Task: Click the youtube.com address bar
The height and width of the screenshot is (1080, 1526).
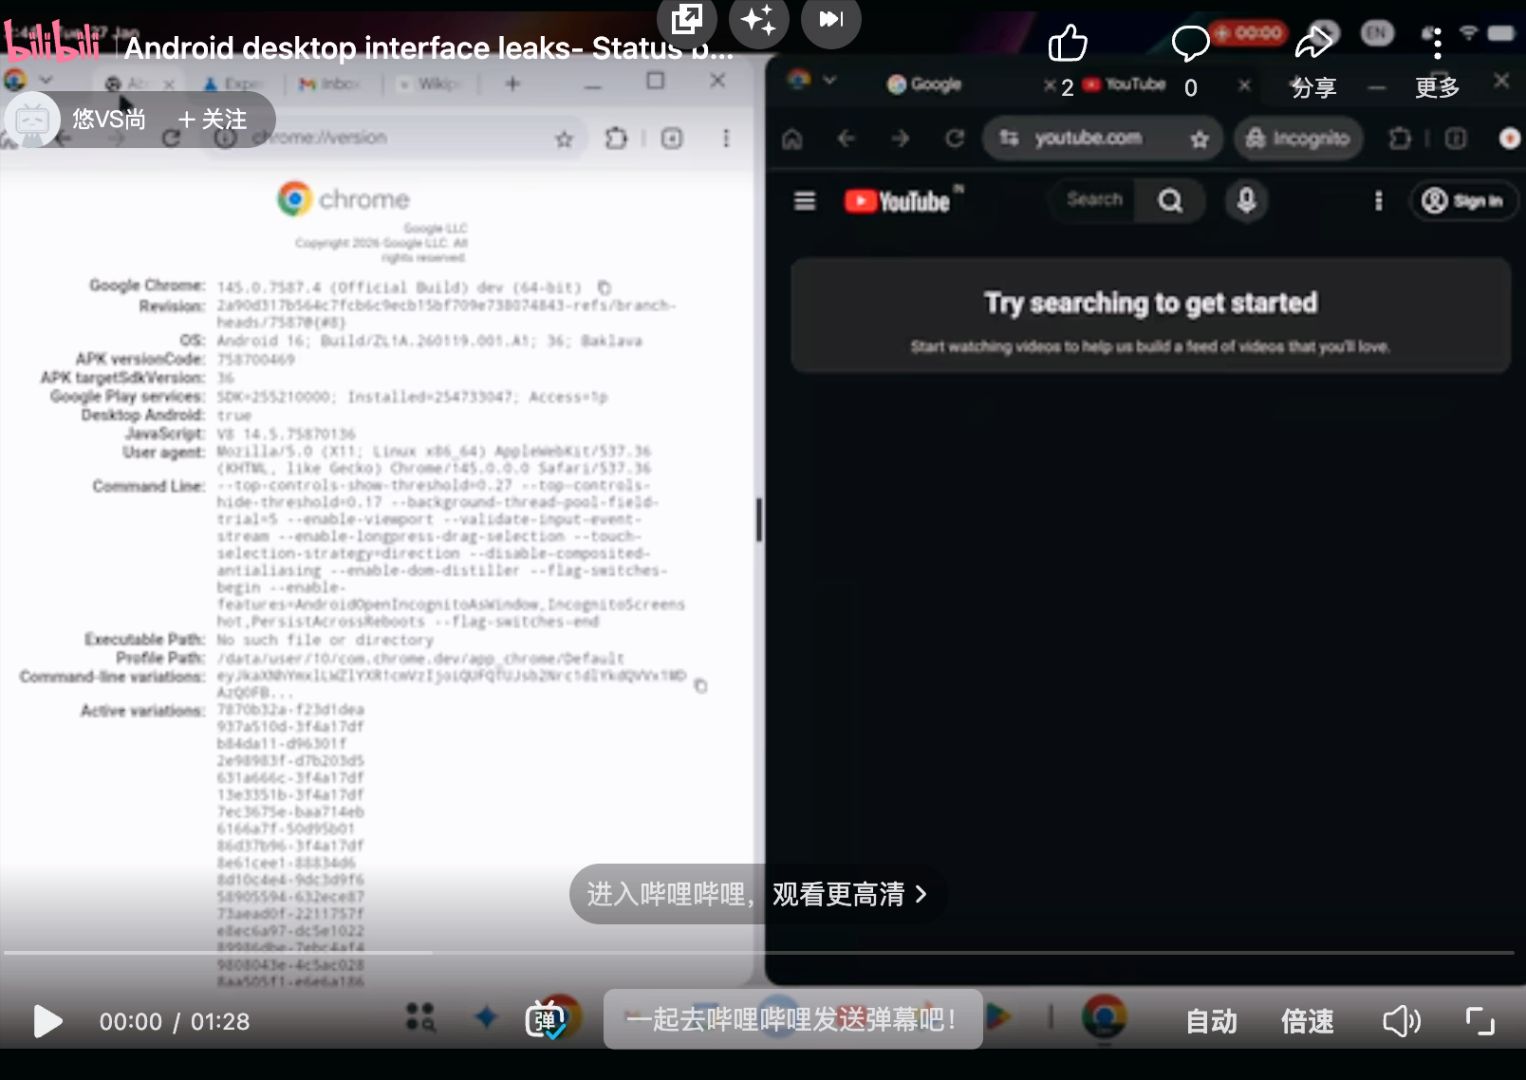Action: 1103,138
